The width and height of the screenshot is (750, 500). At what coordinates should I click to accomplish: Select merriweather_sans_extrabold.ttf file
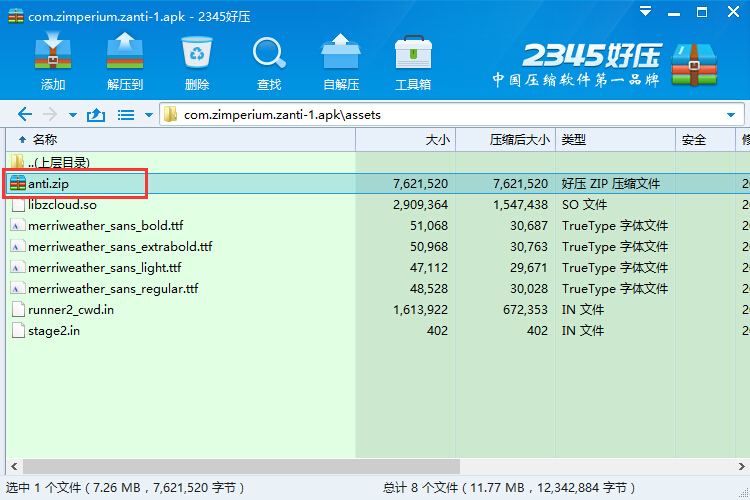pyautogui.click(x=378, y=247)
